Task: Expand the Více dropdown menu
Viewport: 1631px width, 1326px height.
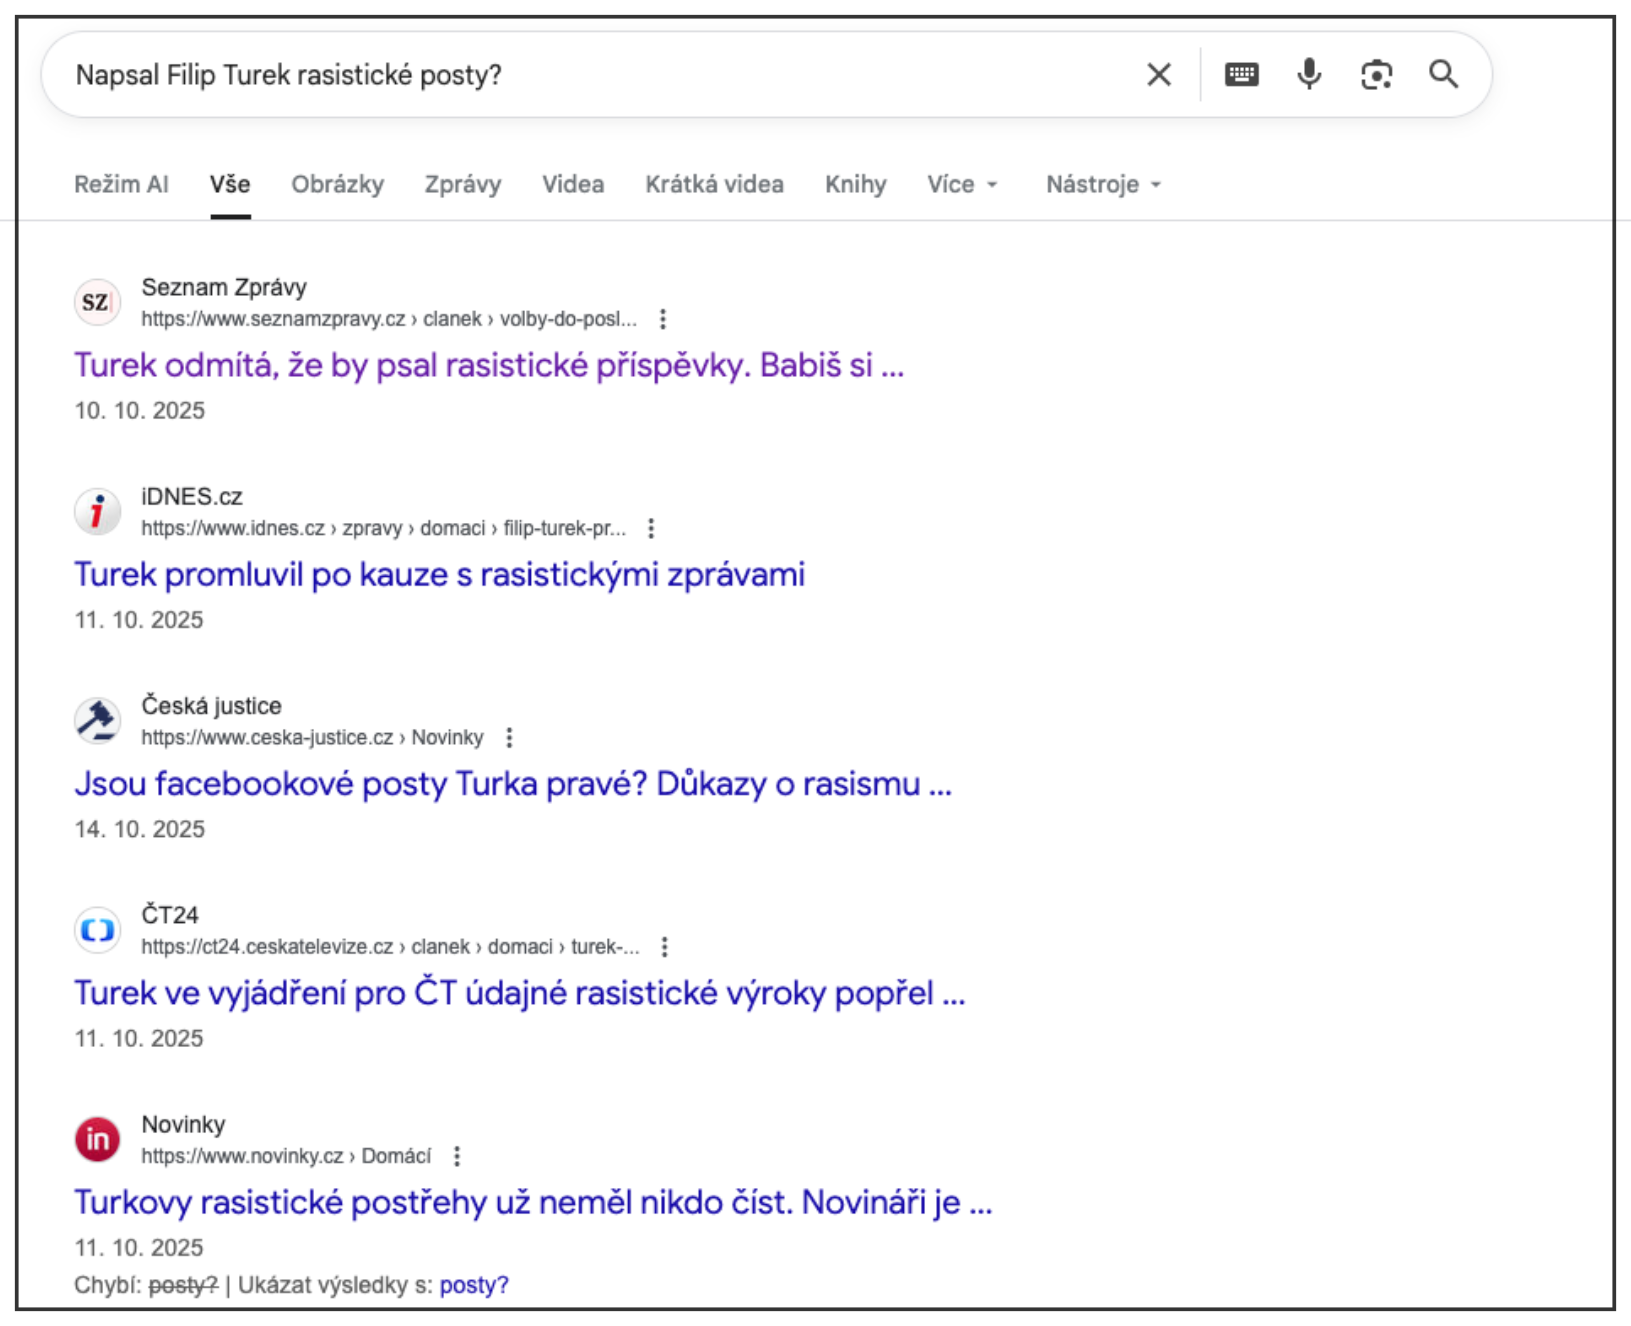Action: (961, 185)
